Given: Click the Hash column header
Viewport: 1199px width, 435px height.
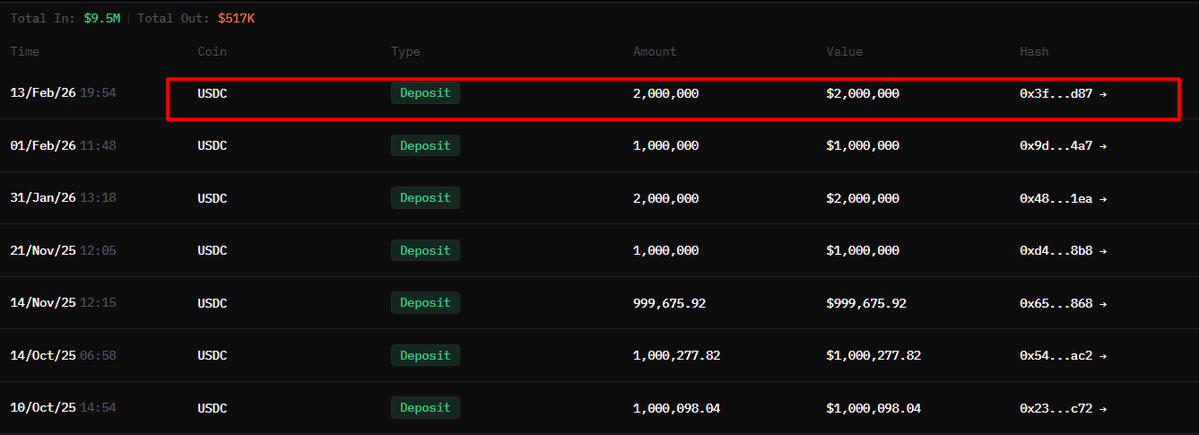Looking at the screenshot, I should (1034, 51).
